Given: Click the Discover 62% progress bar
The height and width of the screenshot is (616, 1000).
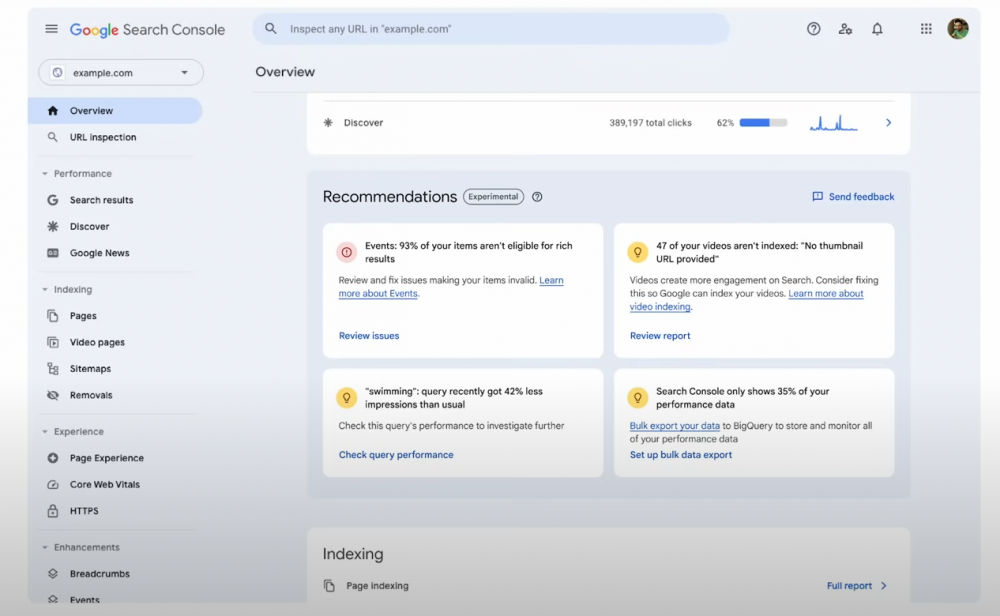Looking at the screenshot, I should coord(763,122).
